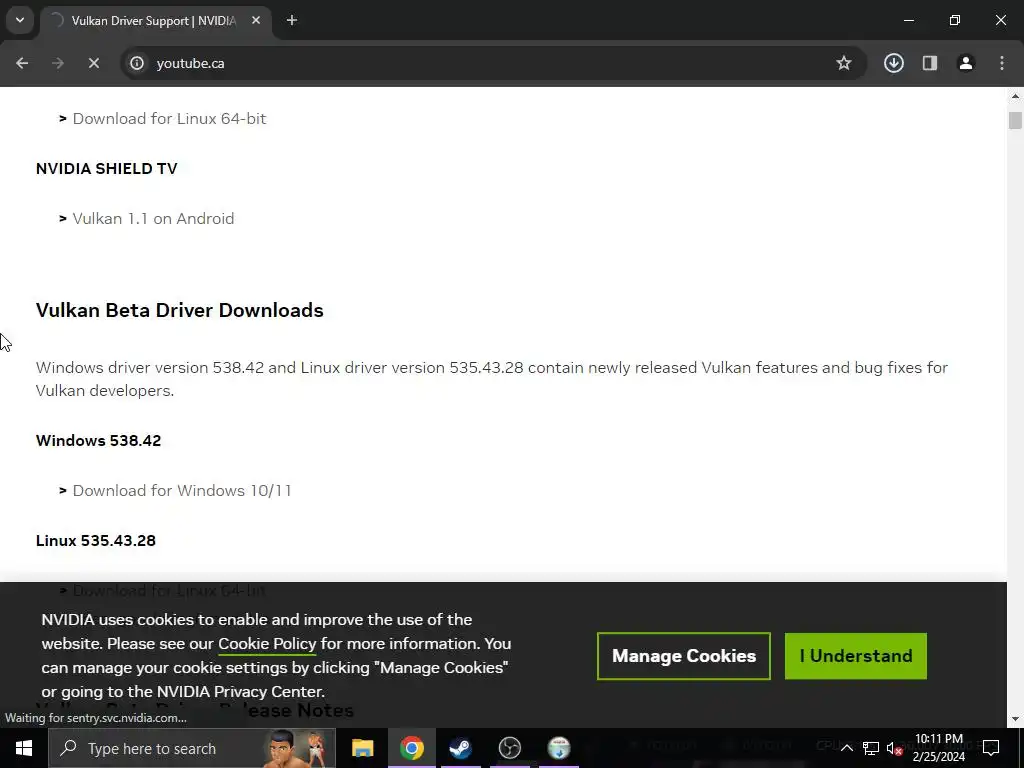
Task: Open Download for Linux 64-bit link at top
Action: 169,119
